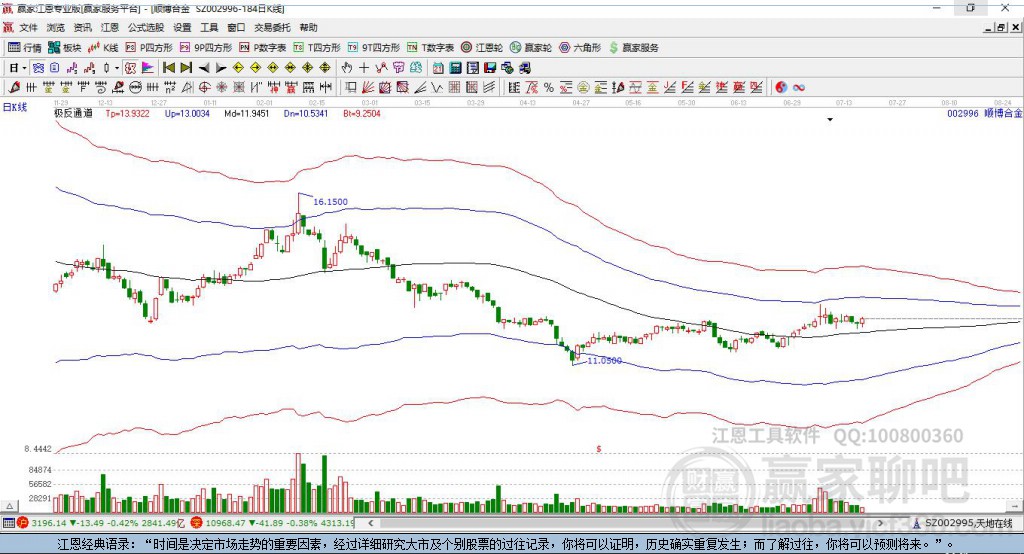Open the P四方形 tool

coord(149,48)
